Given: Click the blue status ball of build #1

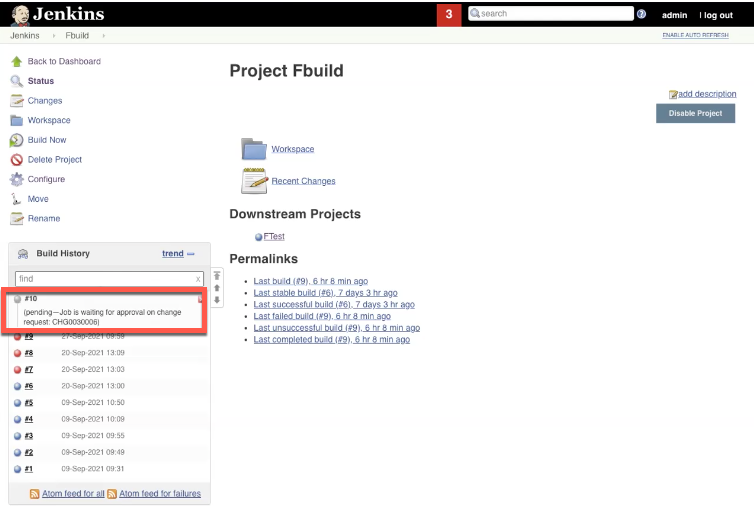Looking at the screenshot, I should [x=18, y=469].
